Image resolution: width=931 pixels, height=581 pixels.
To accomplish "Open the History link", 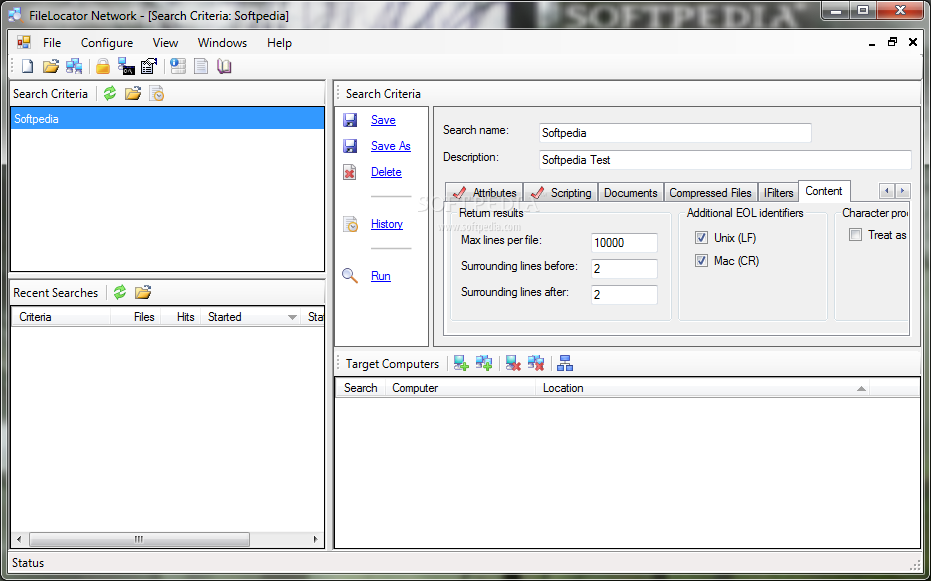I will click(387, 224).
